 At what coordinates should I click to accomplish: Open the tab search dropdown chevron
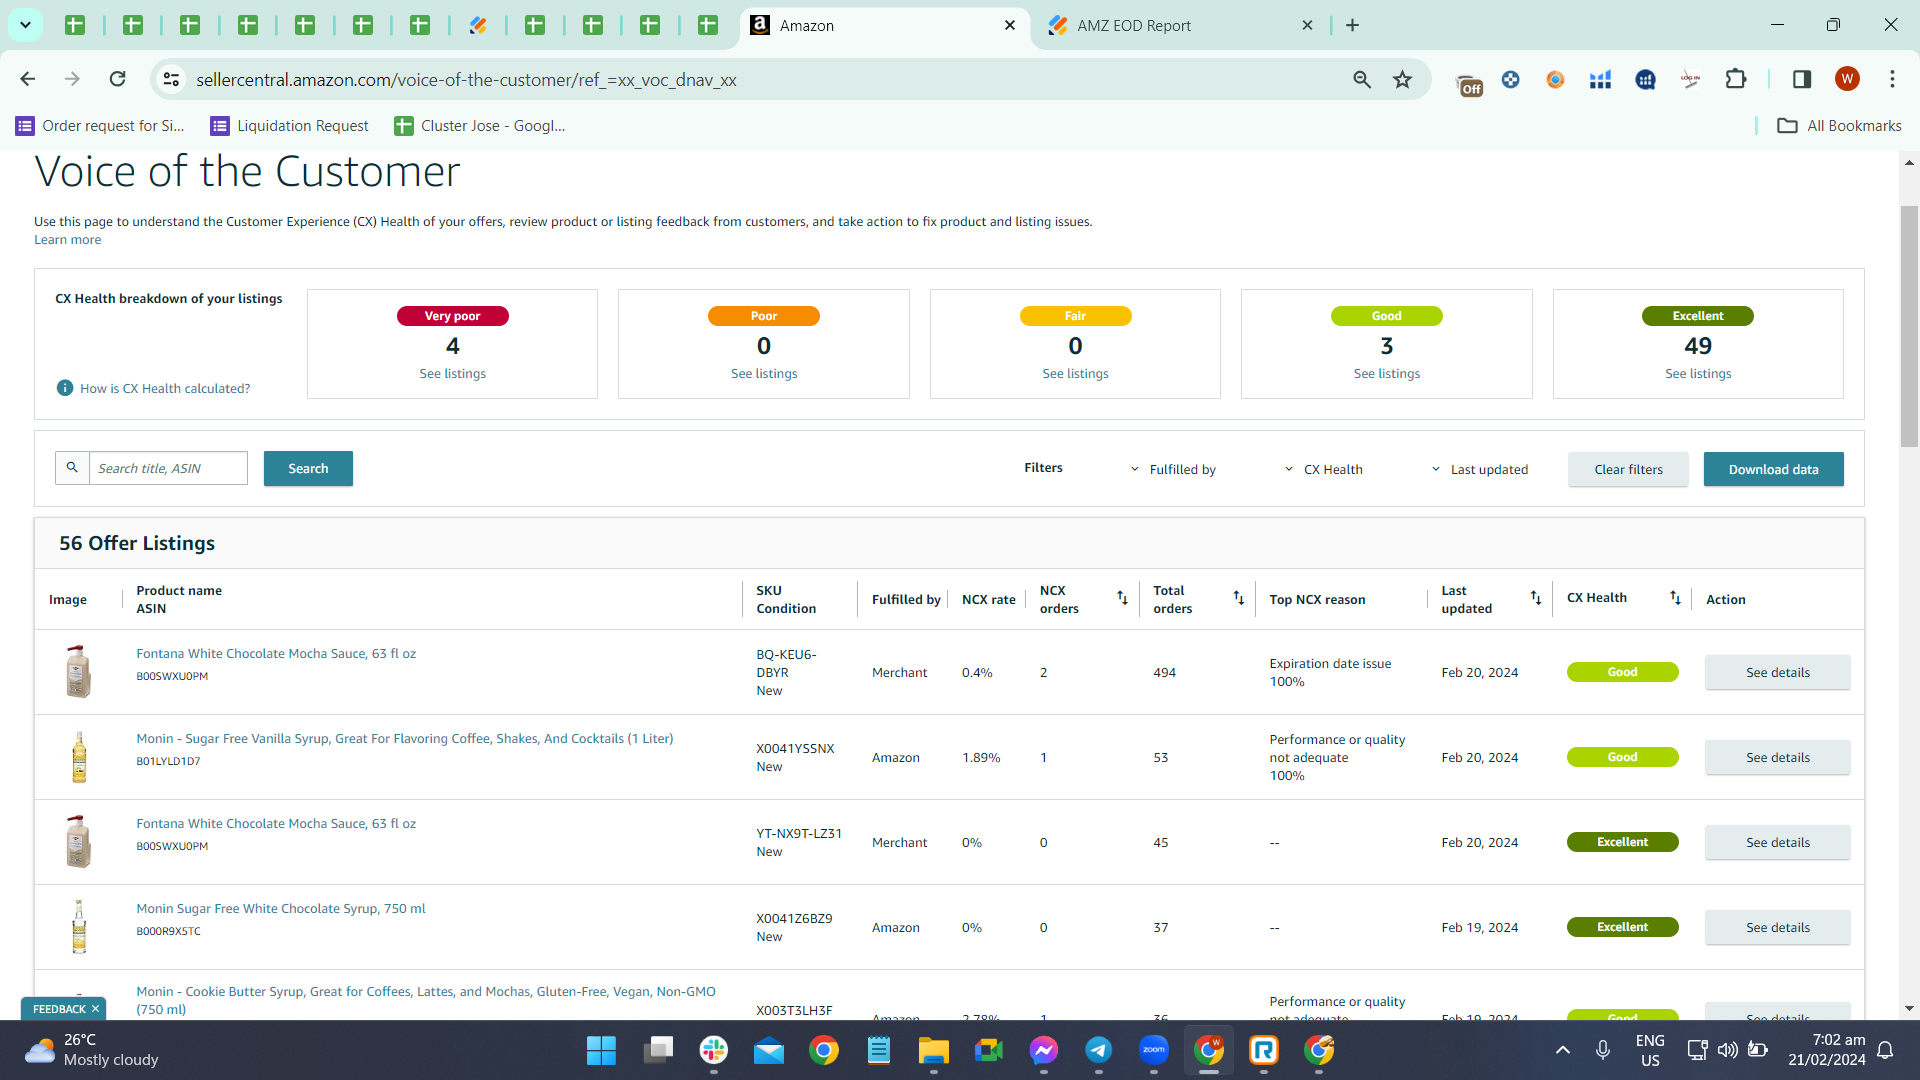25,25
